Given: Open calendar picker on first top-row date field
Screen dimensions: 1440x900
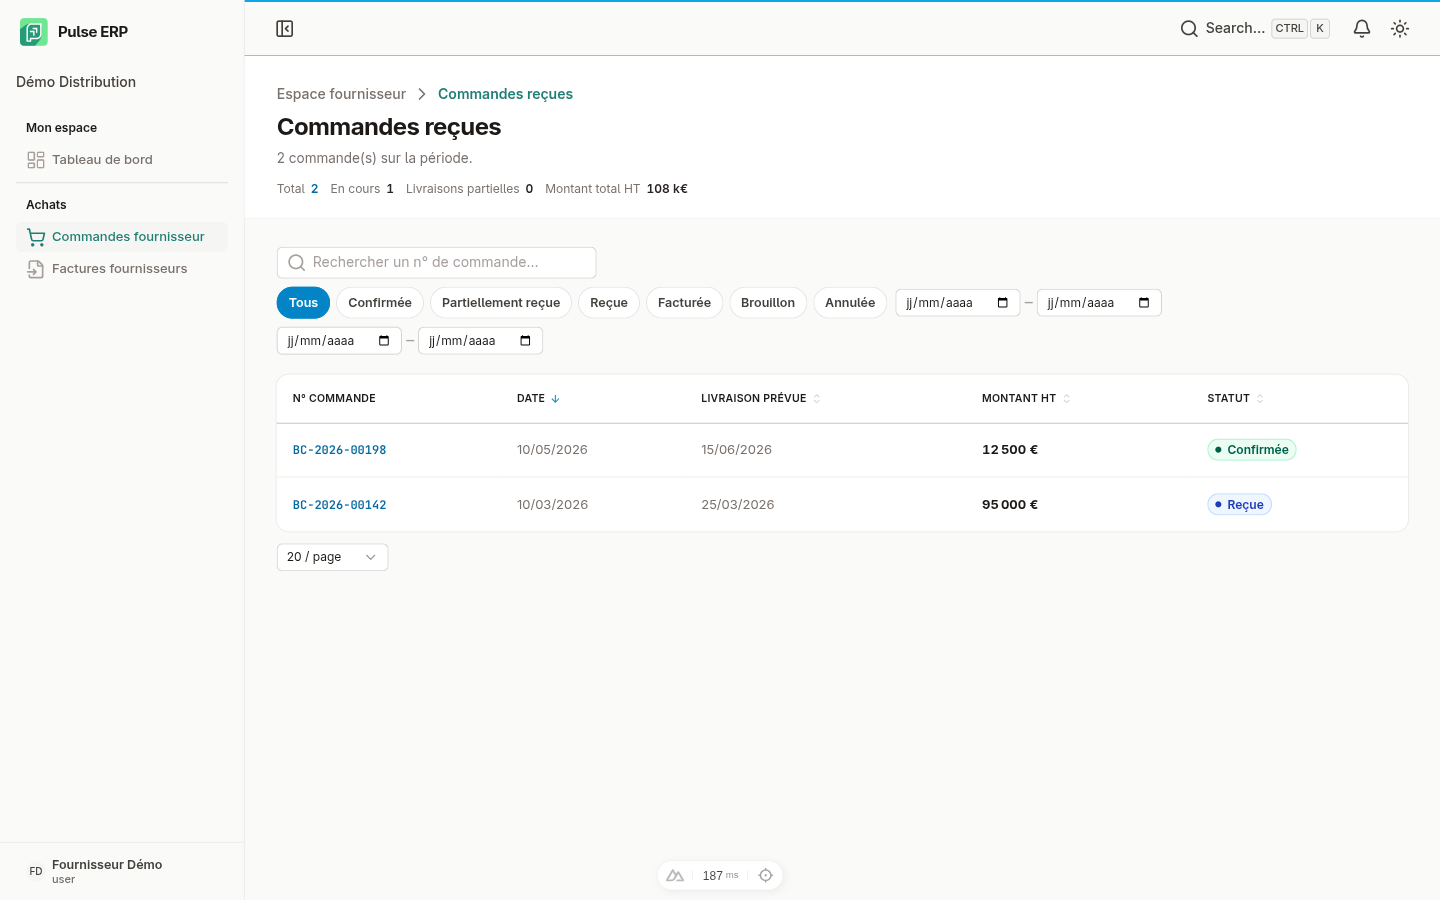Looking at the screenshot, I should point(1003,303).
